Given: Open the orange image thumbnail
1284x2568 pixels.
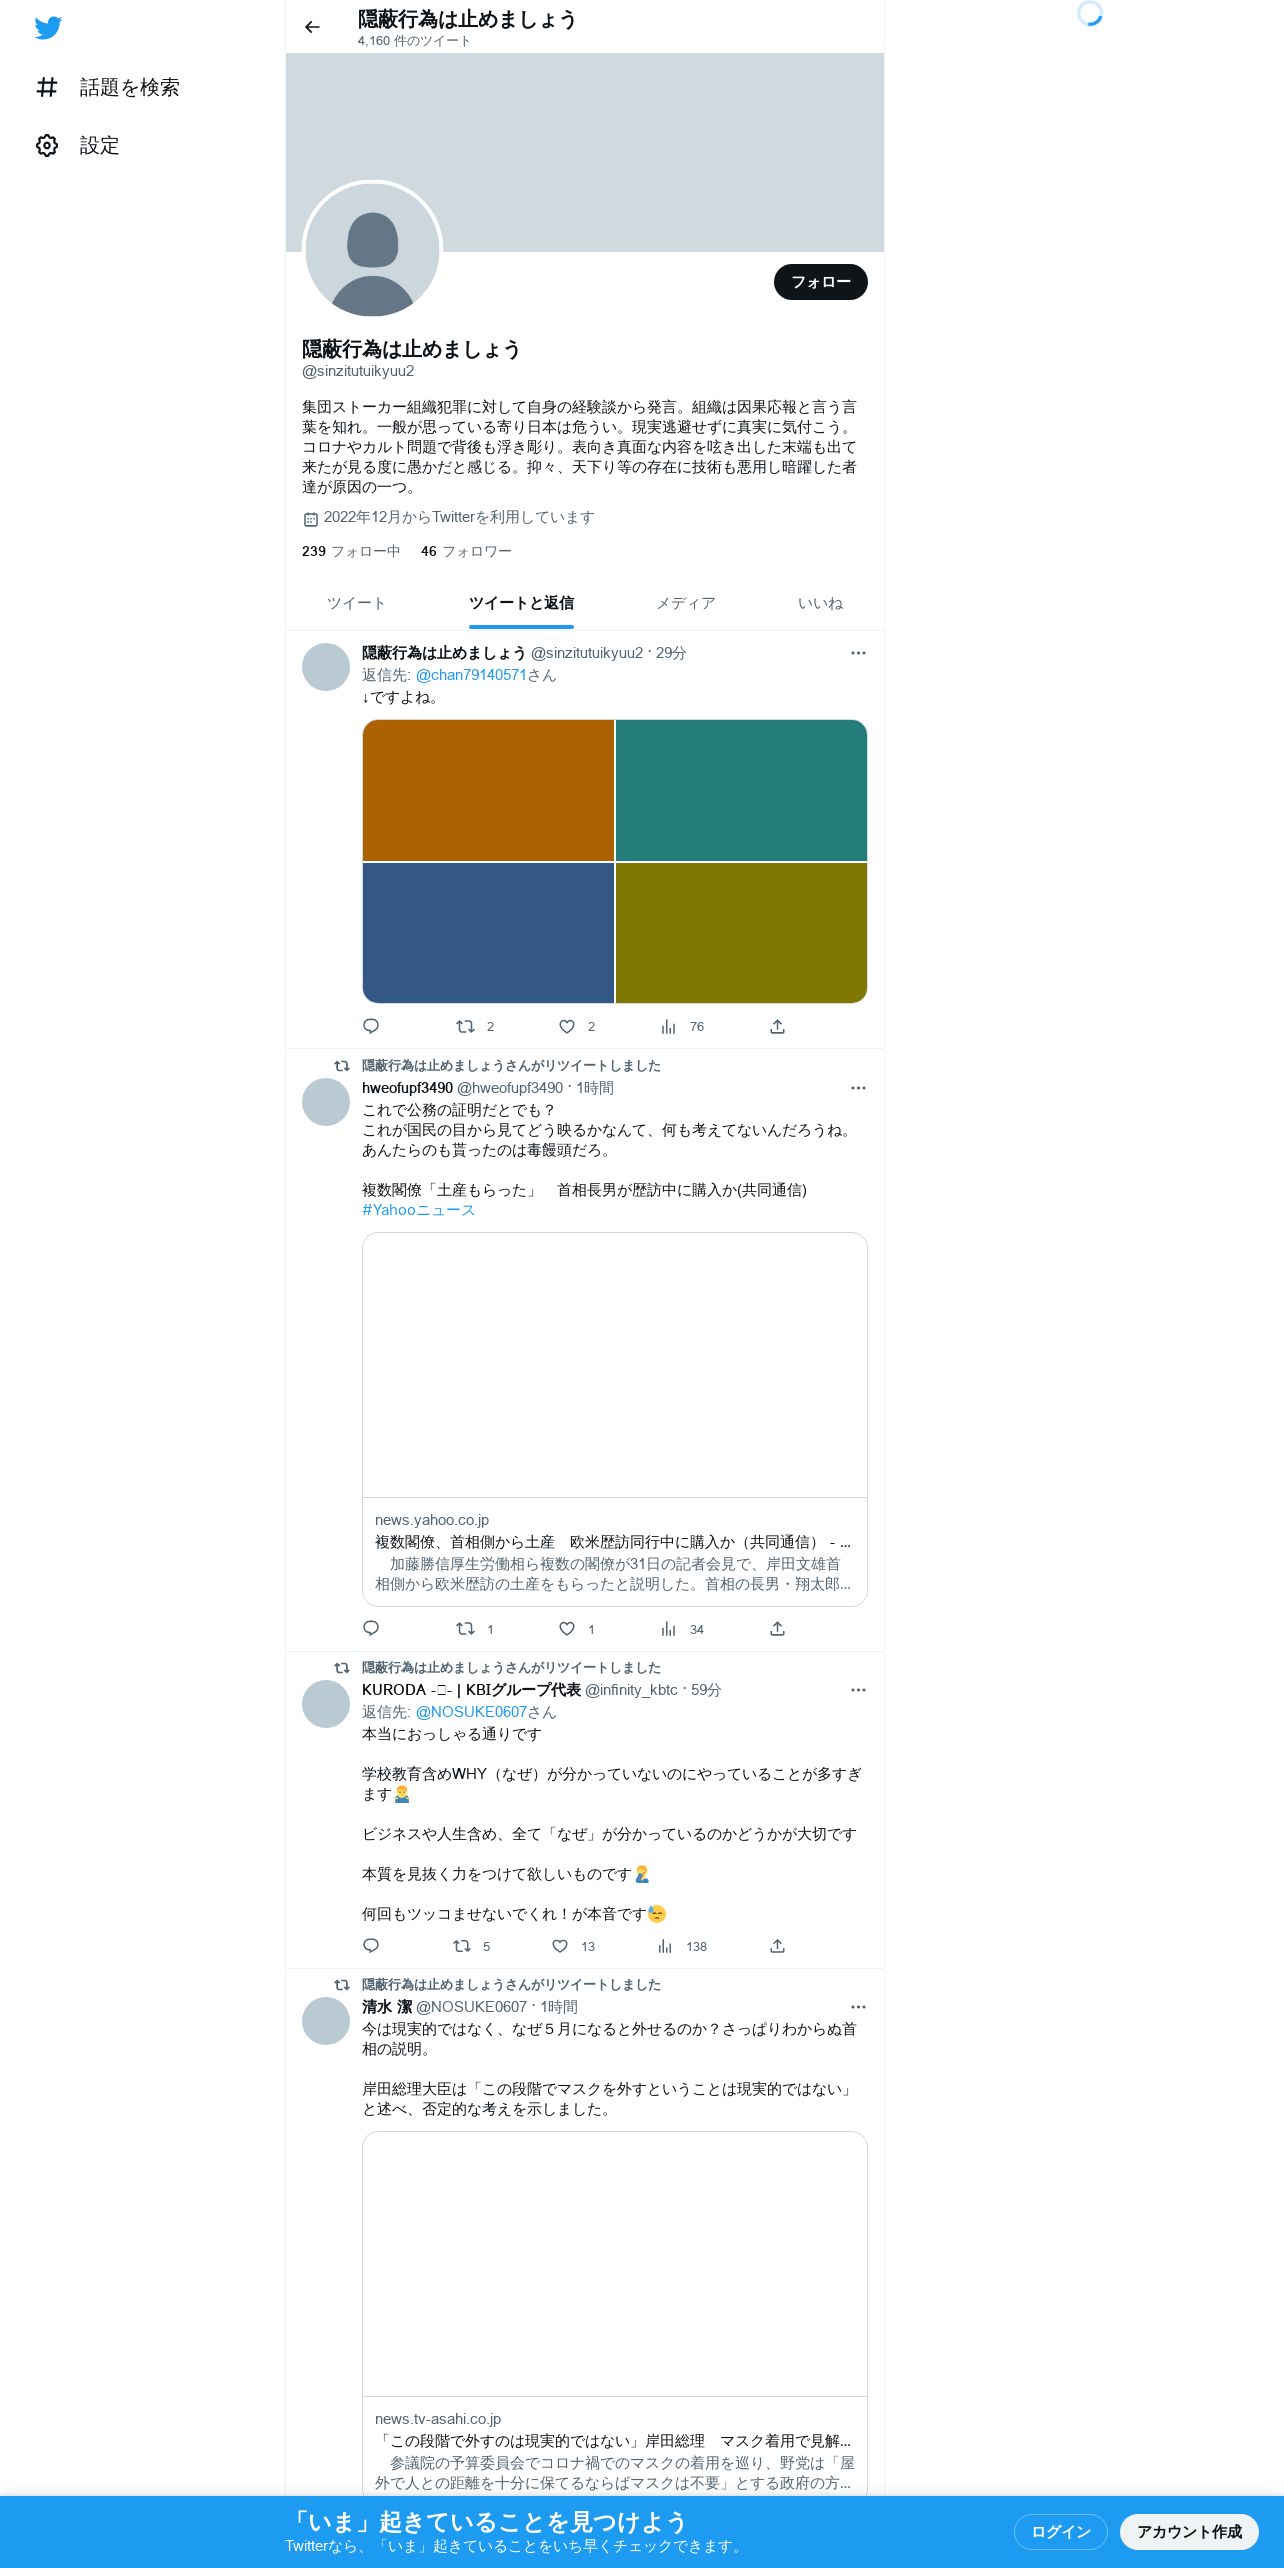Looking at the screenshot, I should [488, 790].
